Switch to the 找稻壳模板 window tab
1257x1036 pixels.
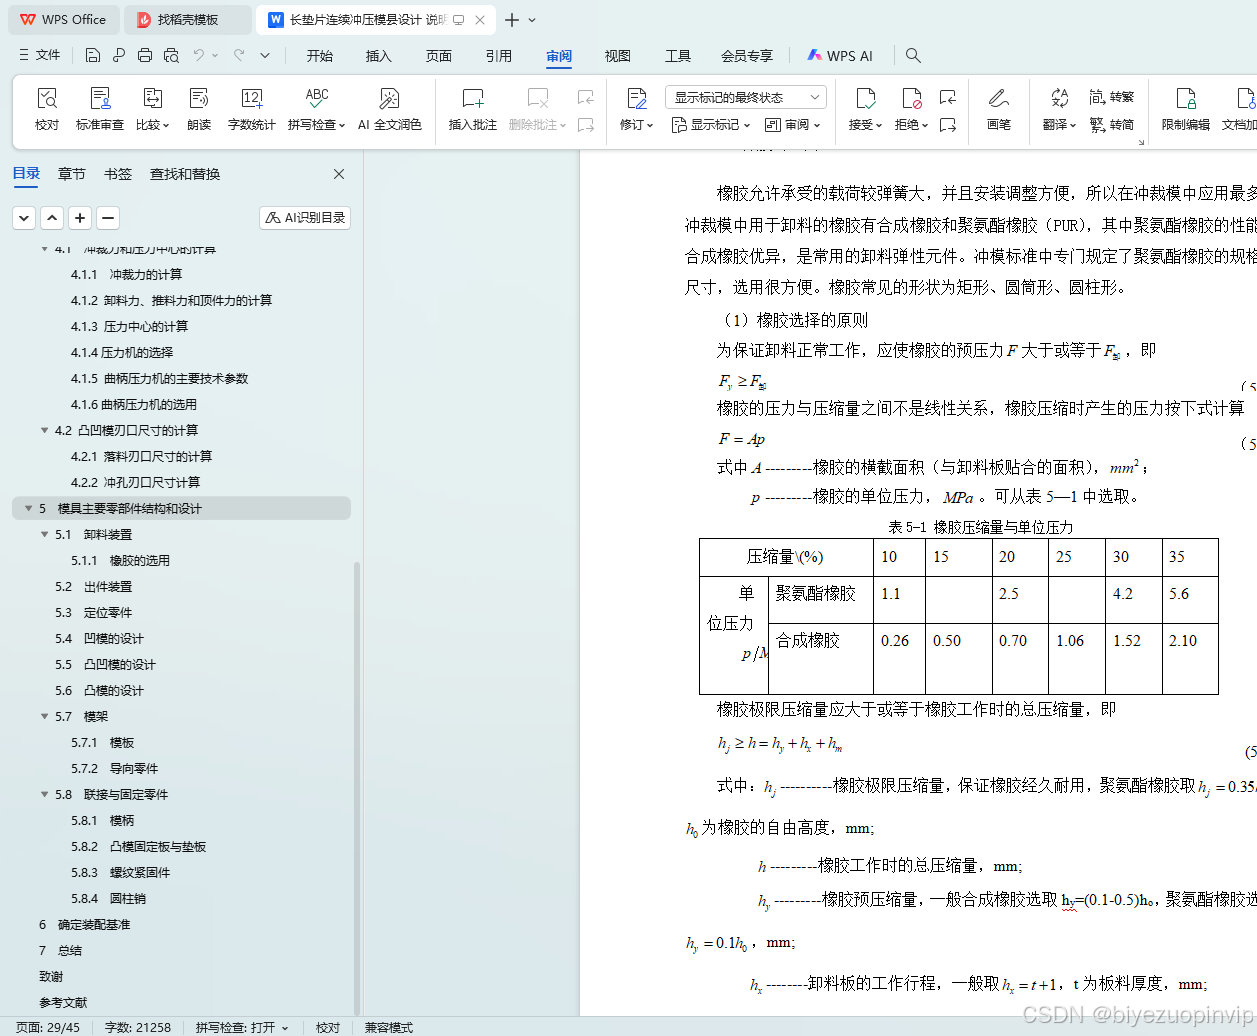pos(187,20)
